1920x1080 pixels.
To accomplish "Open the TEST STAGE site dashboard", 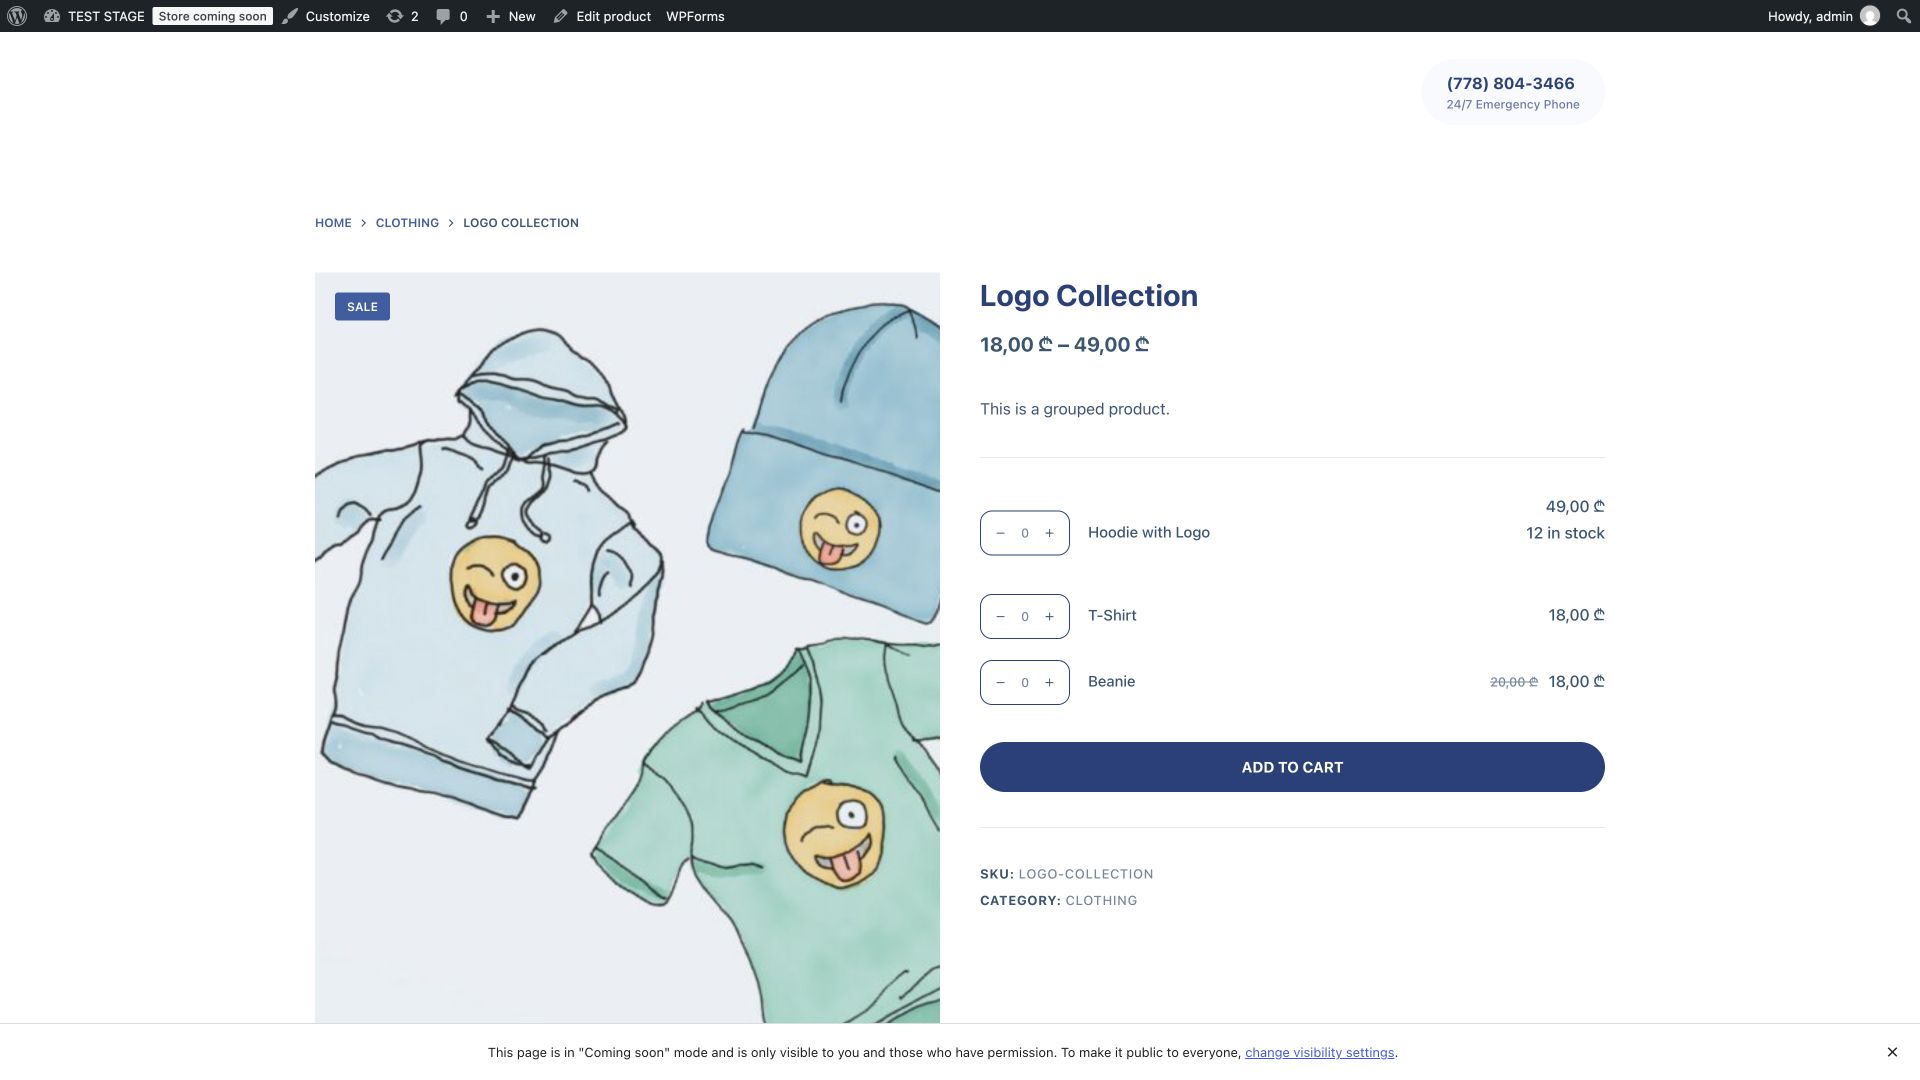I will click(x=95, y=16).
